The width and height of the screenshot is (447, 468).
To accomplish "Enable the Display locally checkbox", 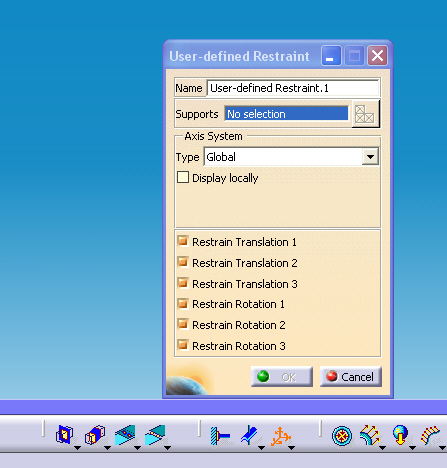I will (x=183, y=177).
